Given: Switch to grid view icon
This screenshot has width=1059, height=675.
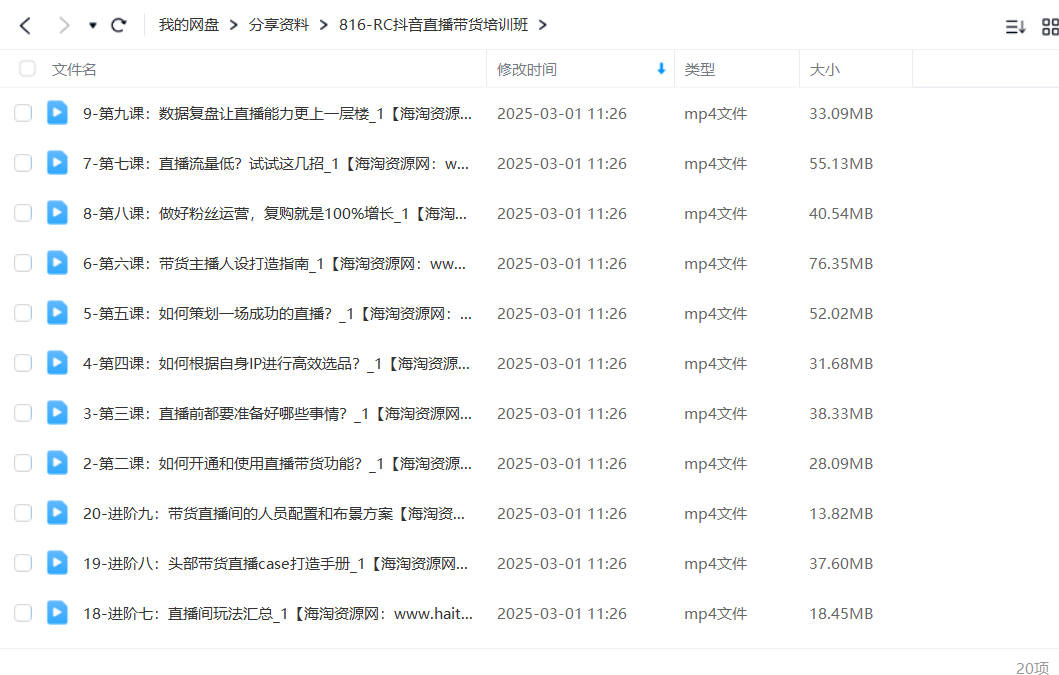Looking at the screenshot, I should pos(1050,27).
